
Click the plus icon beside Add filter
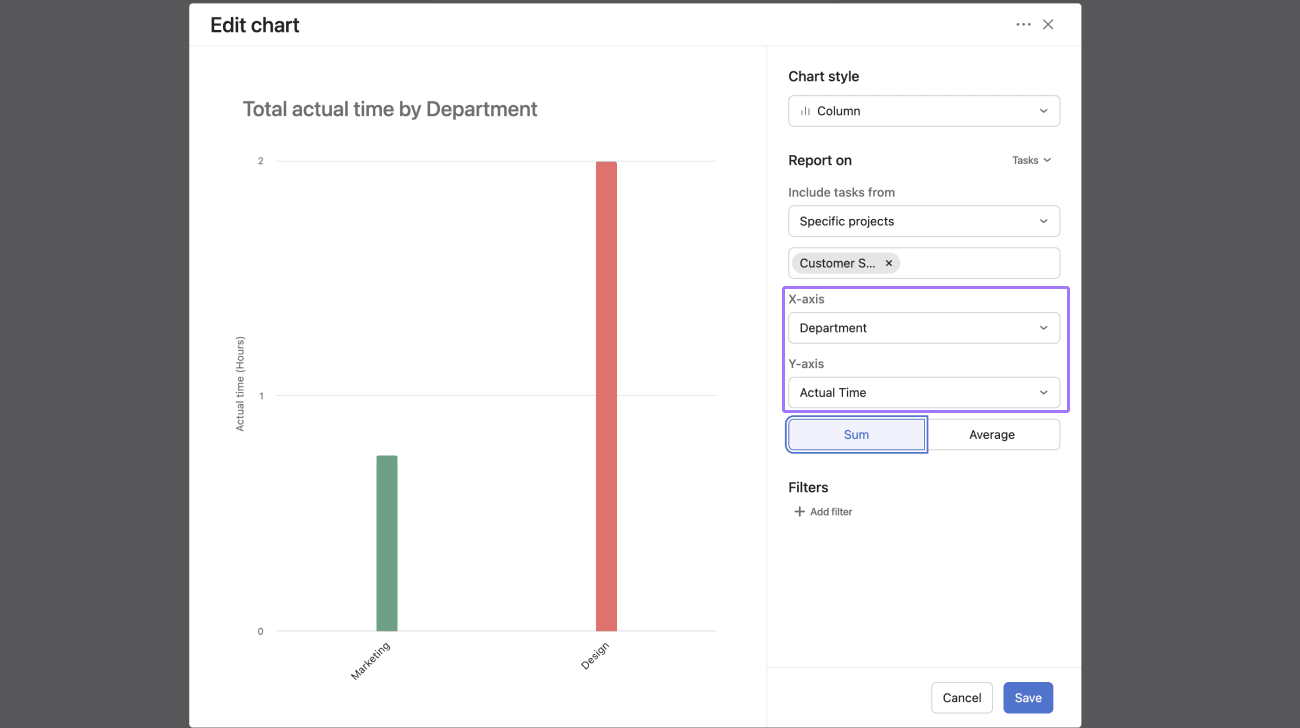[x=799, y=512]
